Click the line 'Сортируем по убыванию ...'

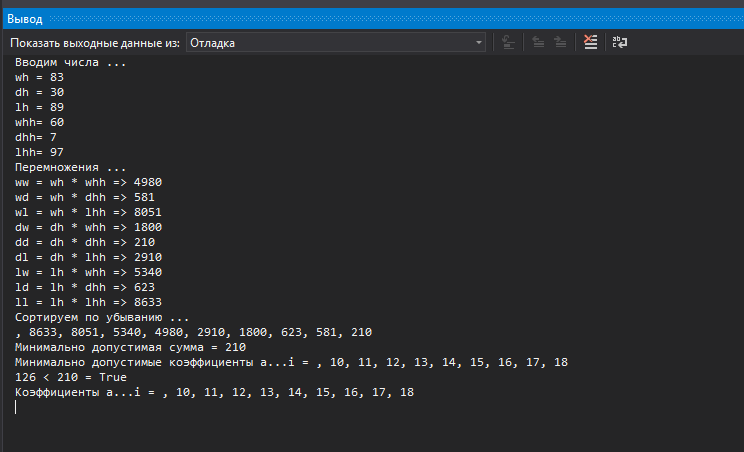point(102,317)
